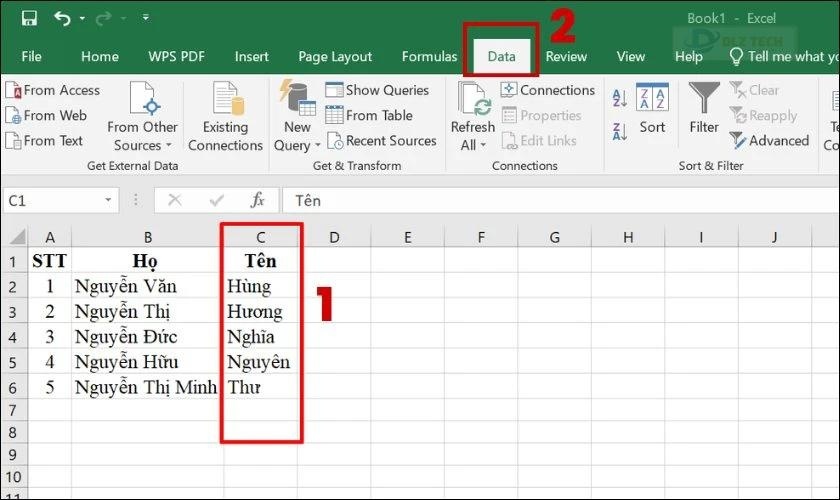Click the Enter checkmark in formula bar
Screen dimensions: 840x500
[216, 200]
